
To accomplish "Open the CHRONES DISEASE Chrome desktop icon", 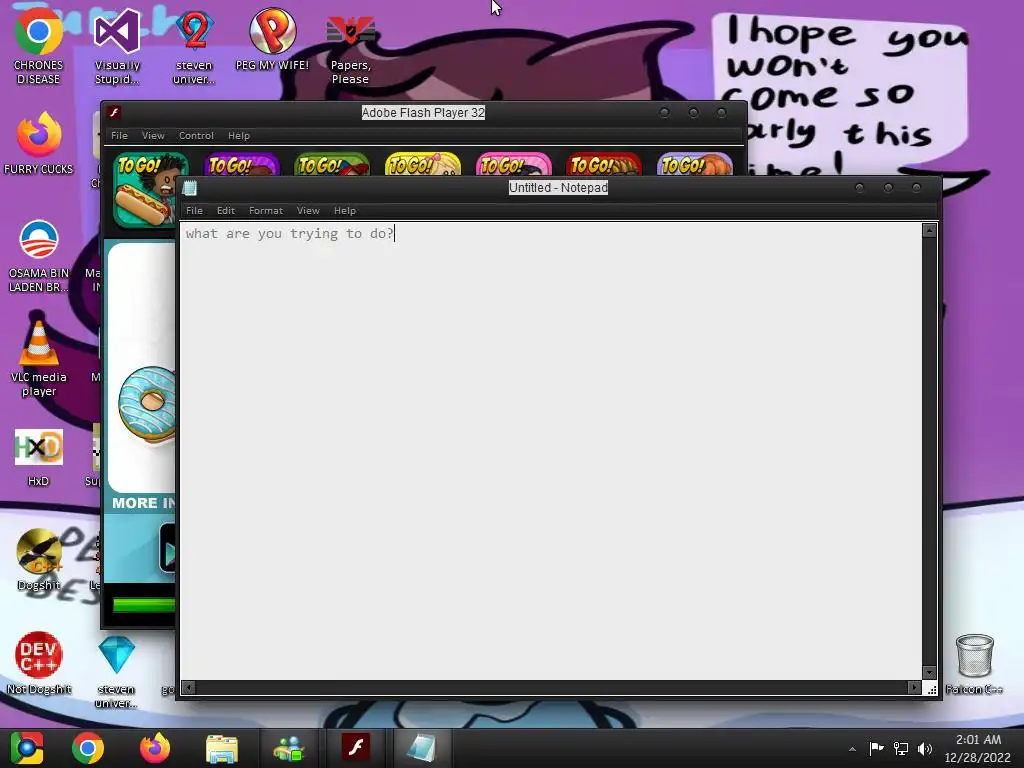I will (39, 46).
